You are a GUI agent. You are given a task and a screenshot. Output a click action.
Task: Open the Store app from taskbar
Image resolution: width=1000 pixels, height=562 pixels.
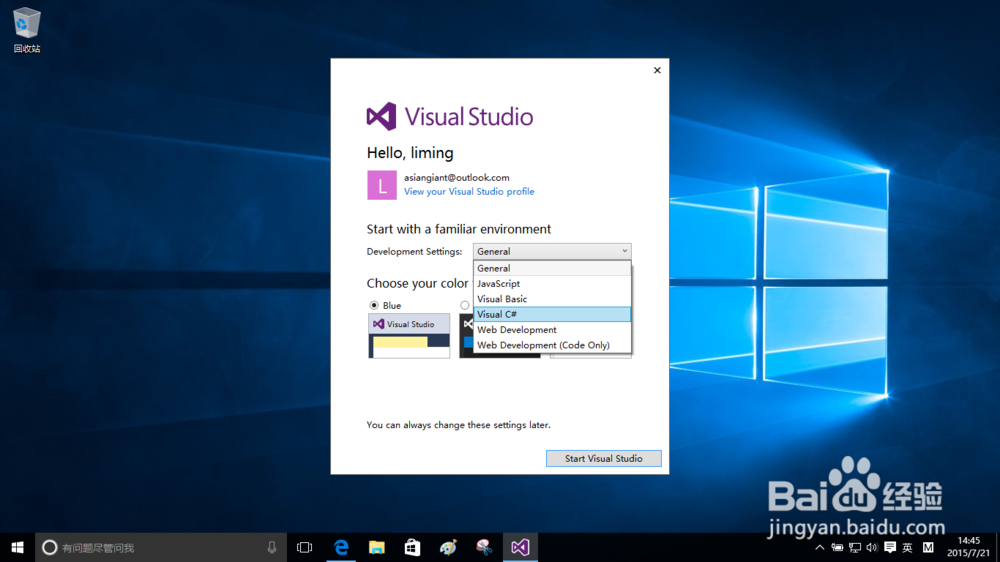pyautogui.click(x=413, y=547)
